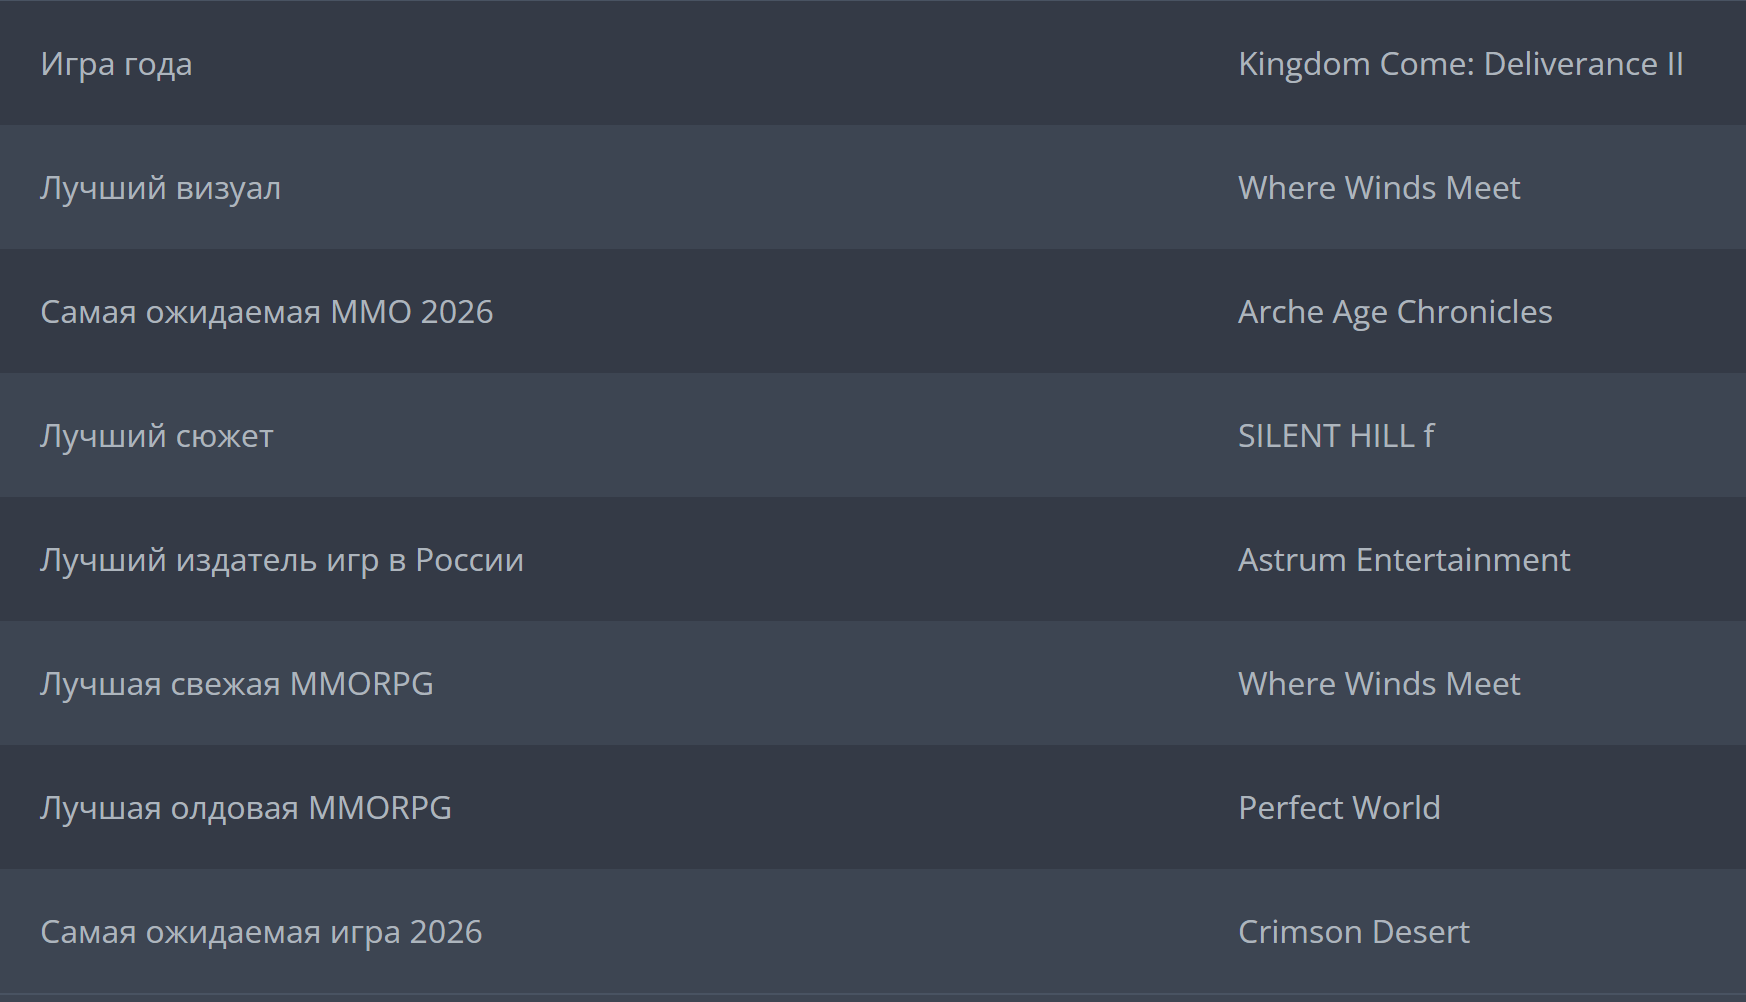Click Лучший издатель игр в России label
Screen dimensions: 1746x1002
(x=281, y=560)
